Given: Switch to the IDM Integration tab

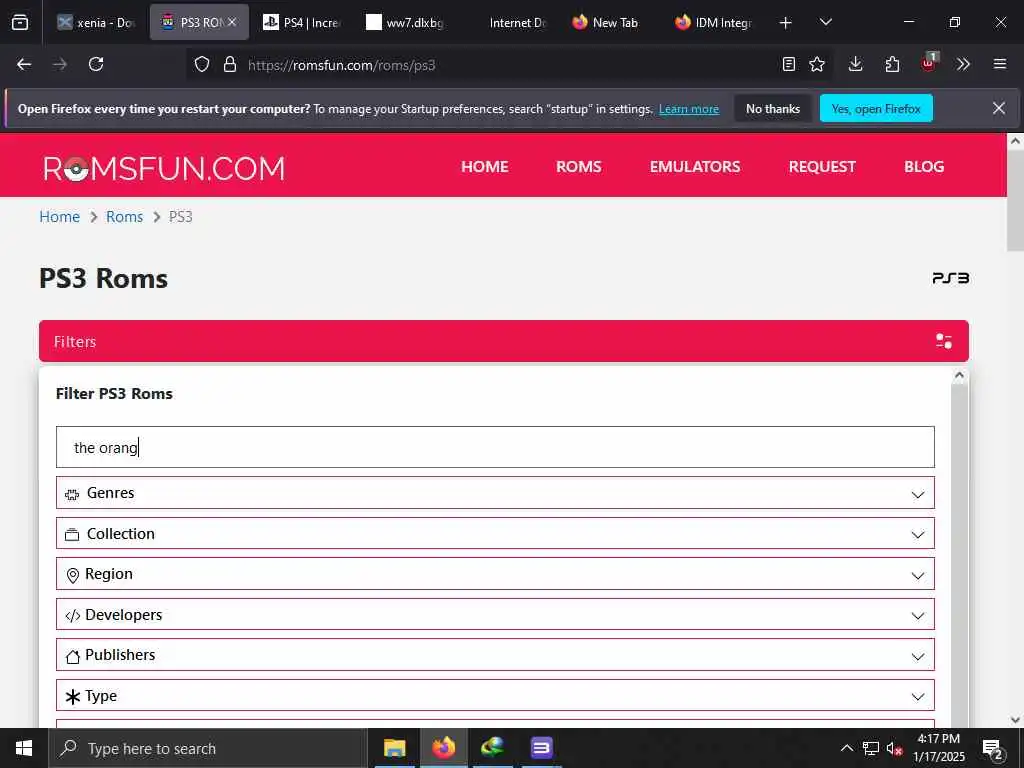Looking at the screenshot, I should pyautogui.click(x=714, y=22).
